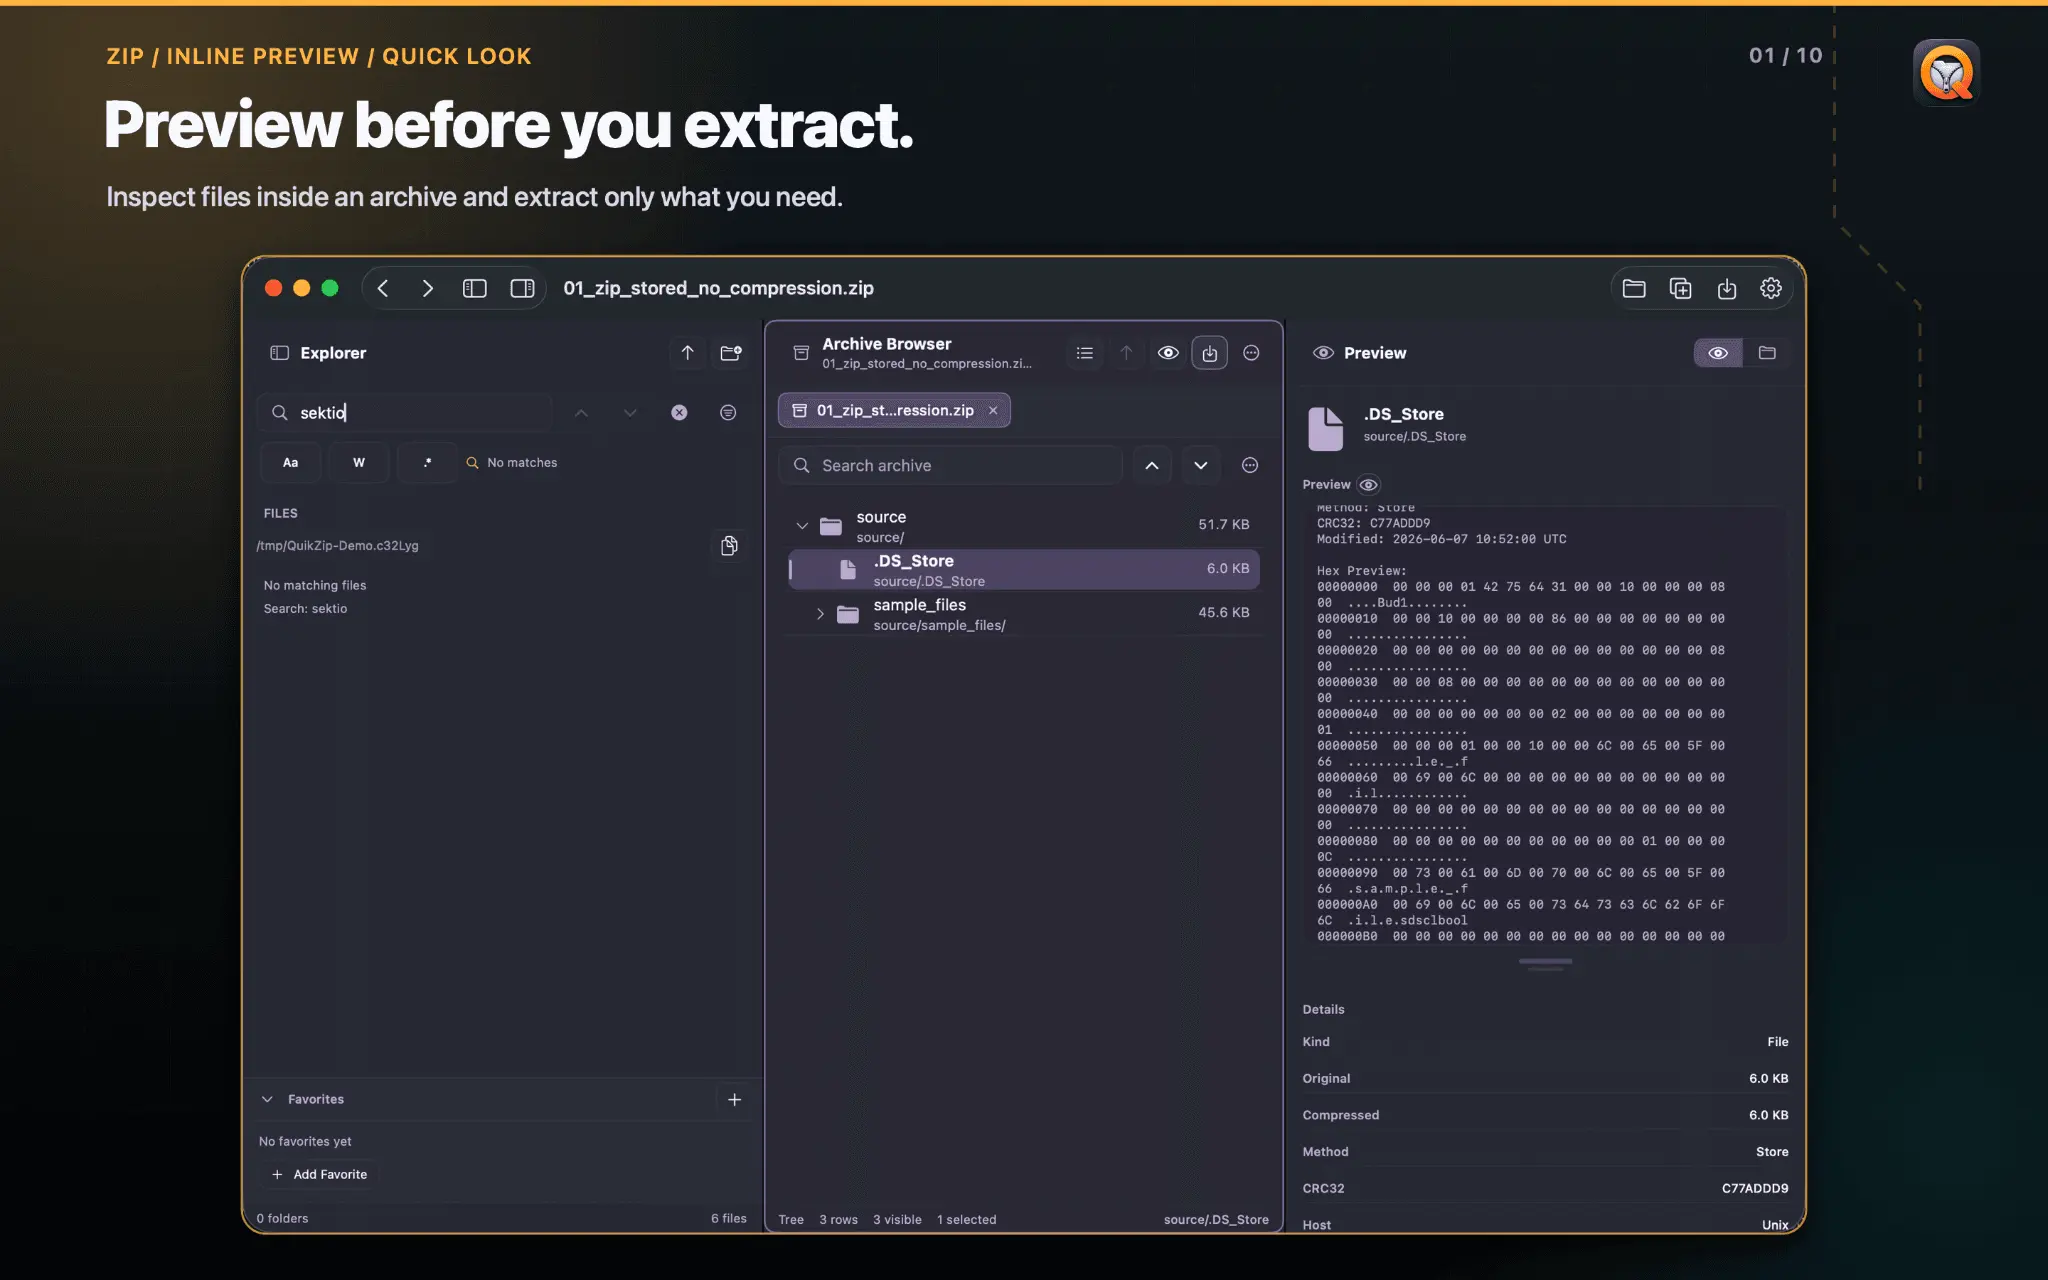Screen dimensions: 2048x1280
Task: Toggle the Preview section eye icon
Action: click(1368, 485)
